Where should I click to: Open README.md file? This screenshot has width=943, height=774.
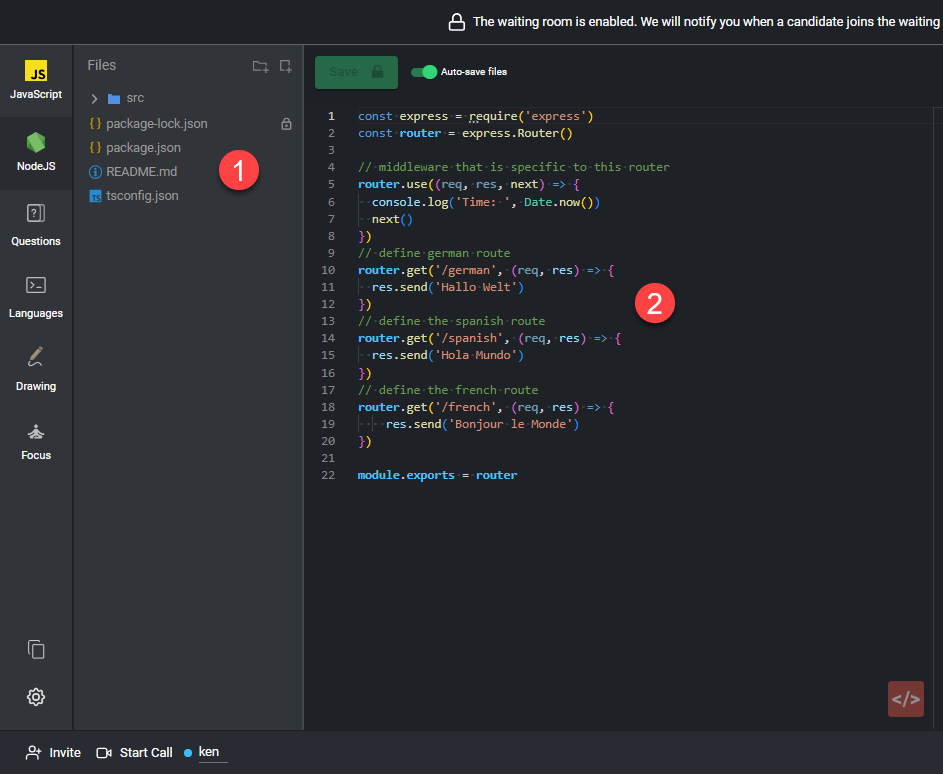141,172
